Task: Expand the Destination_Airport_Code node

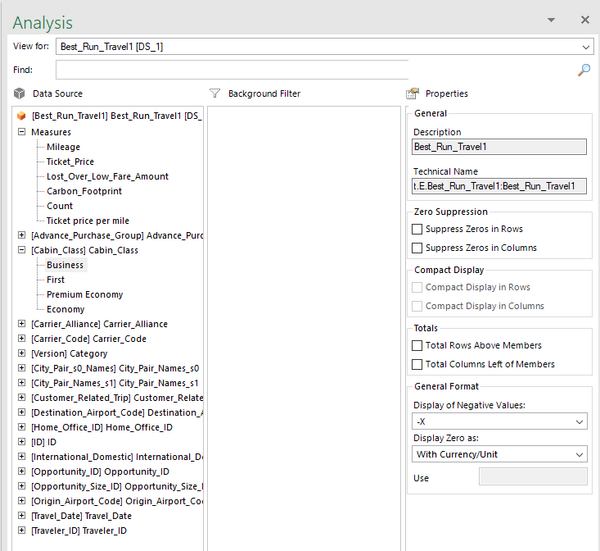Action: (22, 412)
